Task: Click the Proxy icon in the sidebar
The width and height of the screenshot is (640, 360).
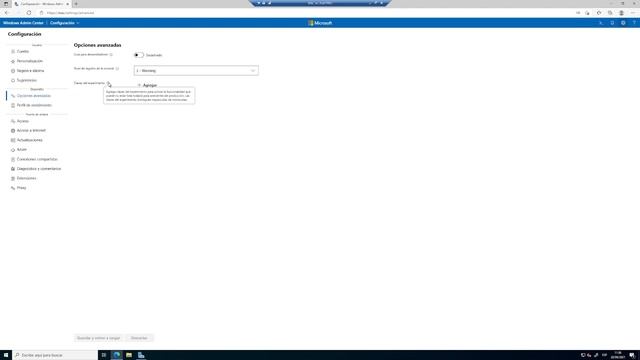Action: [13, 188]
